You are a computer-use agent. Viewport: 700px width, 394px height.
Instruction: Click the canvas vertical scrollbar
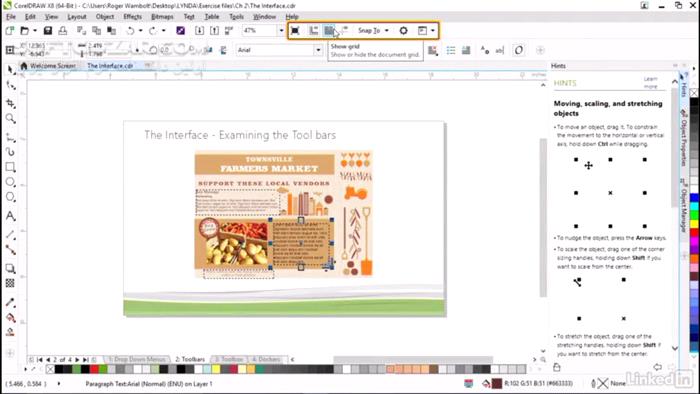[x=543, y=217]
